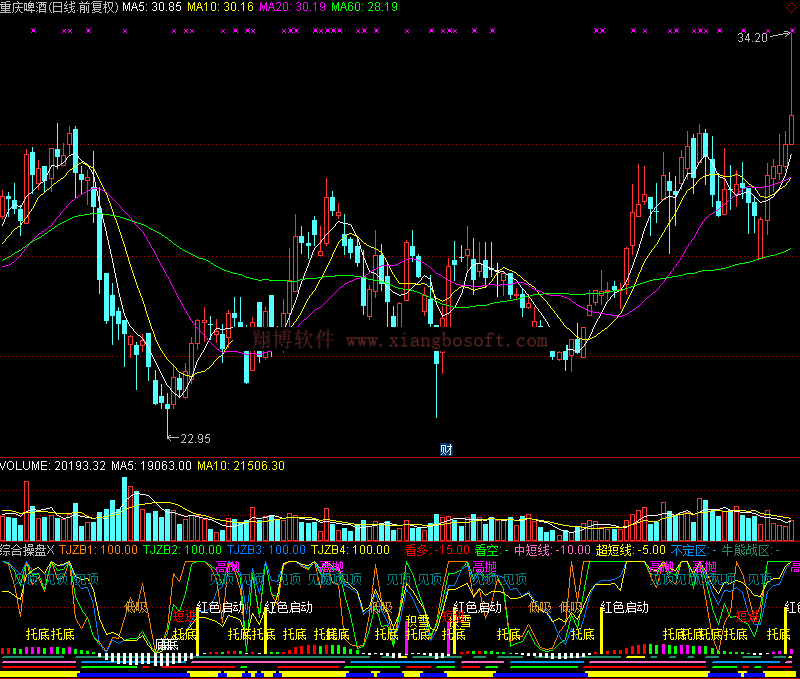Image resolution: width=800 pixels, height=679 pixels.
Task: Click the 中短线:-10.00 value
Action: coord(552,550)
